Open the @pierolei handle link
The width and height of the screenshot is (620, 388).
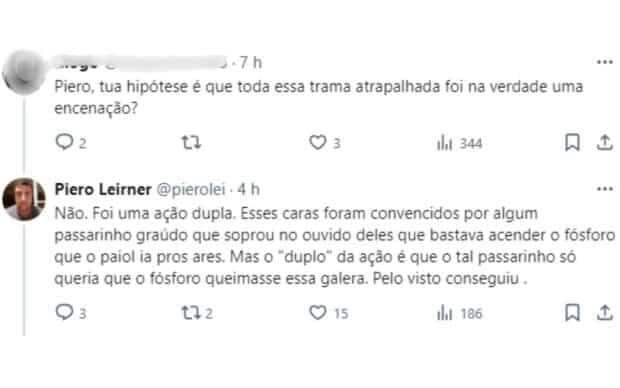click(x=191, y=190)
